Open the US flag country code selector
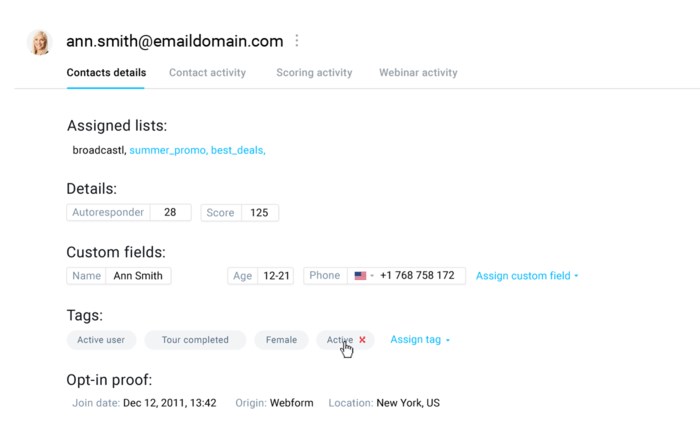Screen dimensions: 700x442 point(364,276)
